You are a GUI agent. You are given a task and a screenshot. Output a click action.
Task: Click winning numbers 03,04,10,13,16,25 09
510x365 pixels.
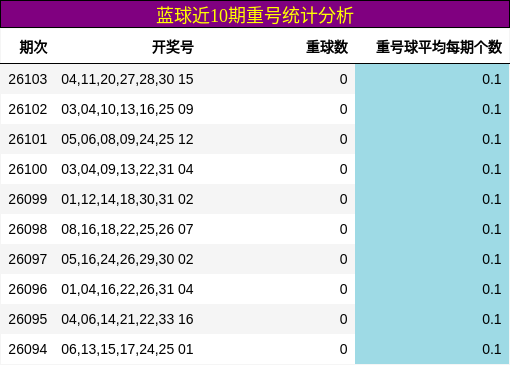click(127, 109)
